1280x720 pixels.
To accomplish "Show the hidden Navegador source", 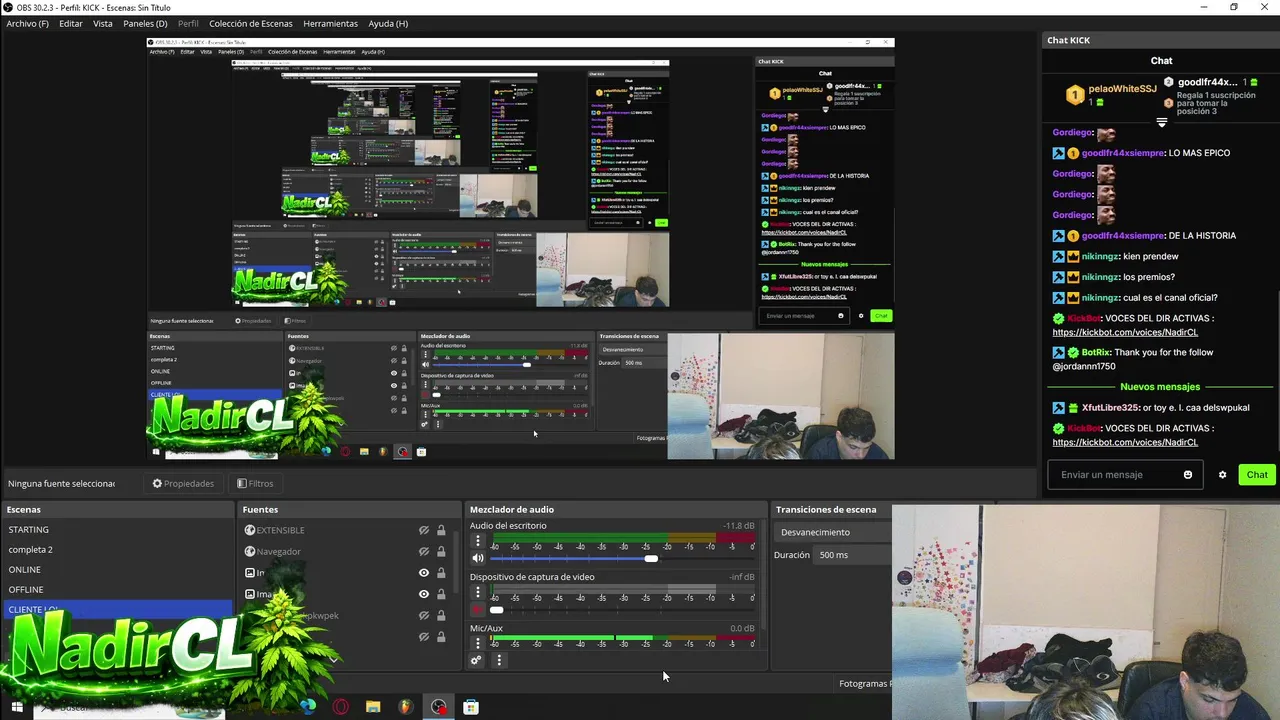I will click(424, 551).
